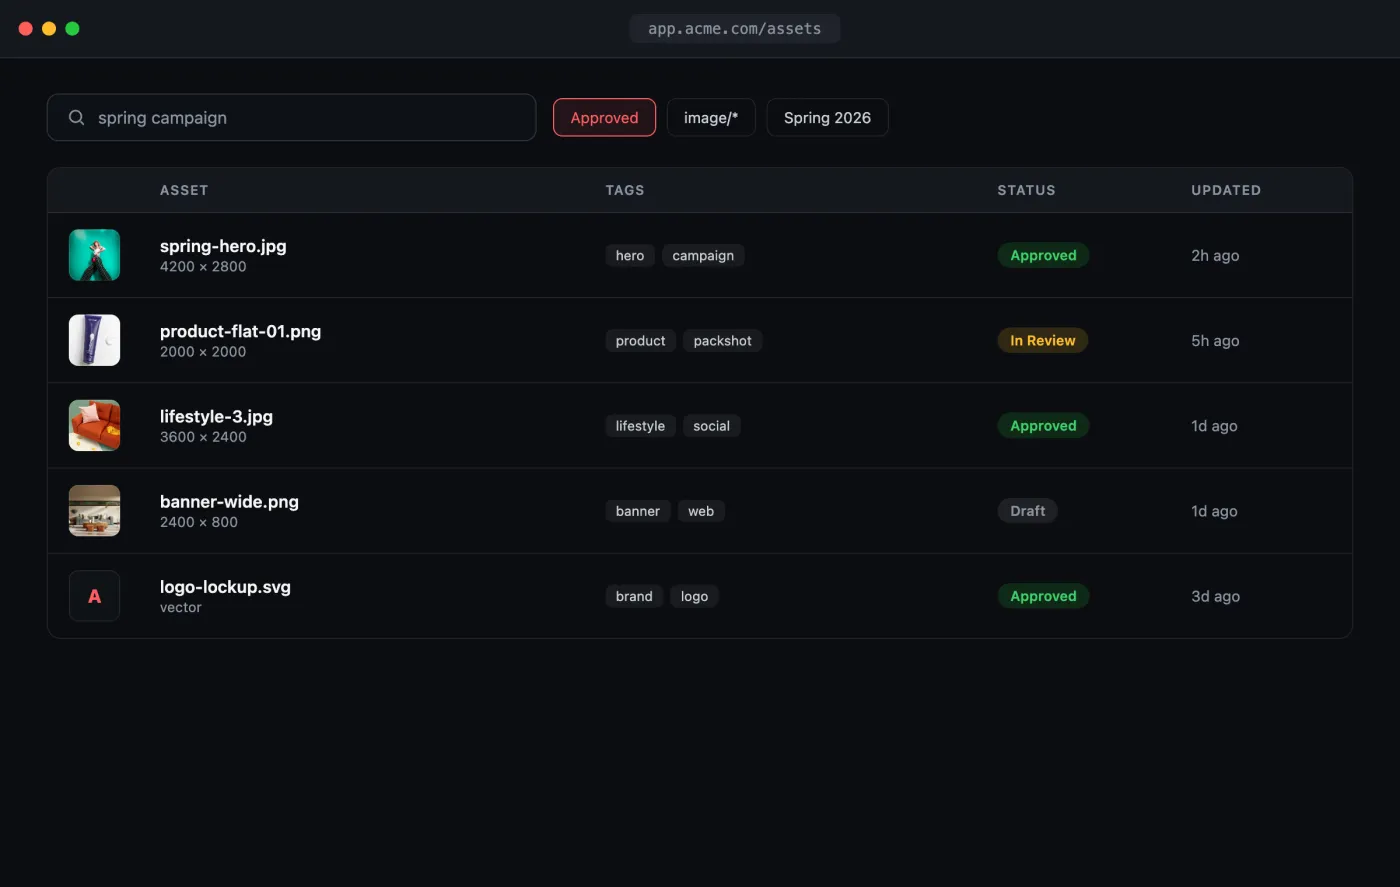Click the logo tag
Screen dimensions: 1400x887
[694, 596]
